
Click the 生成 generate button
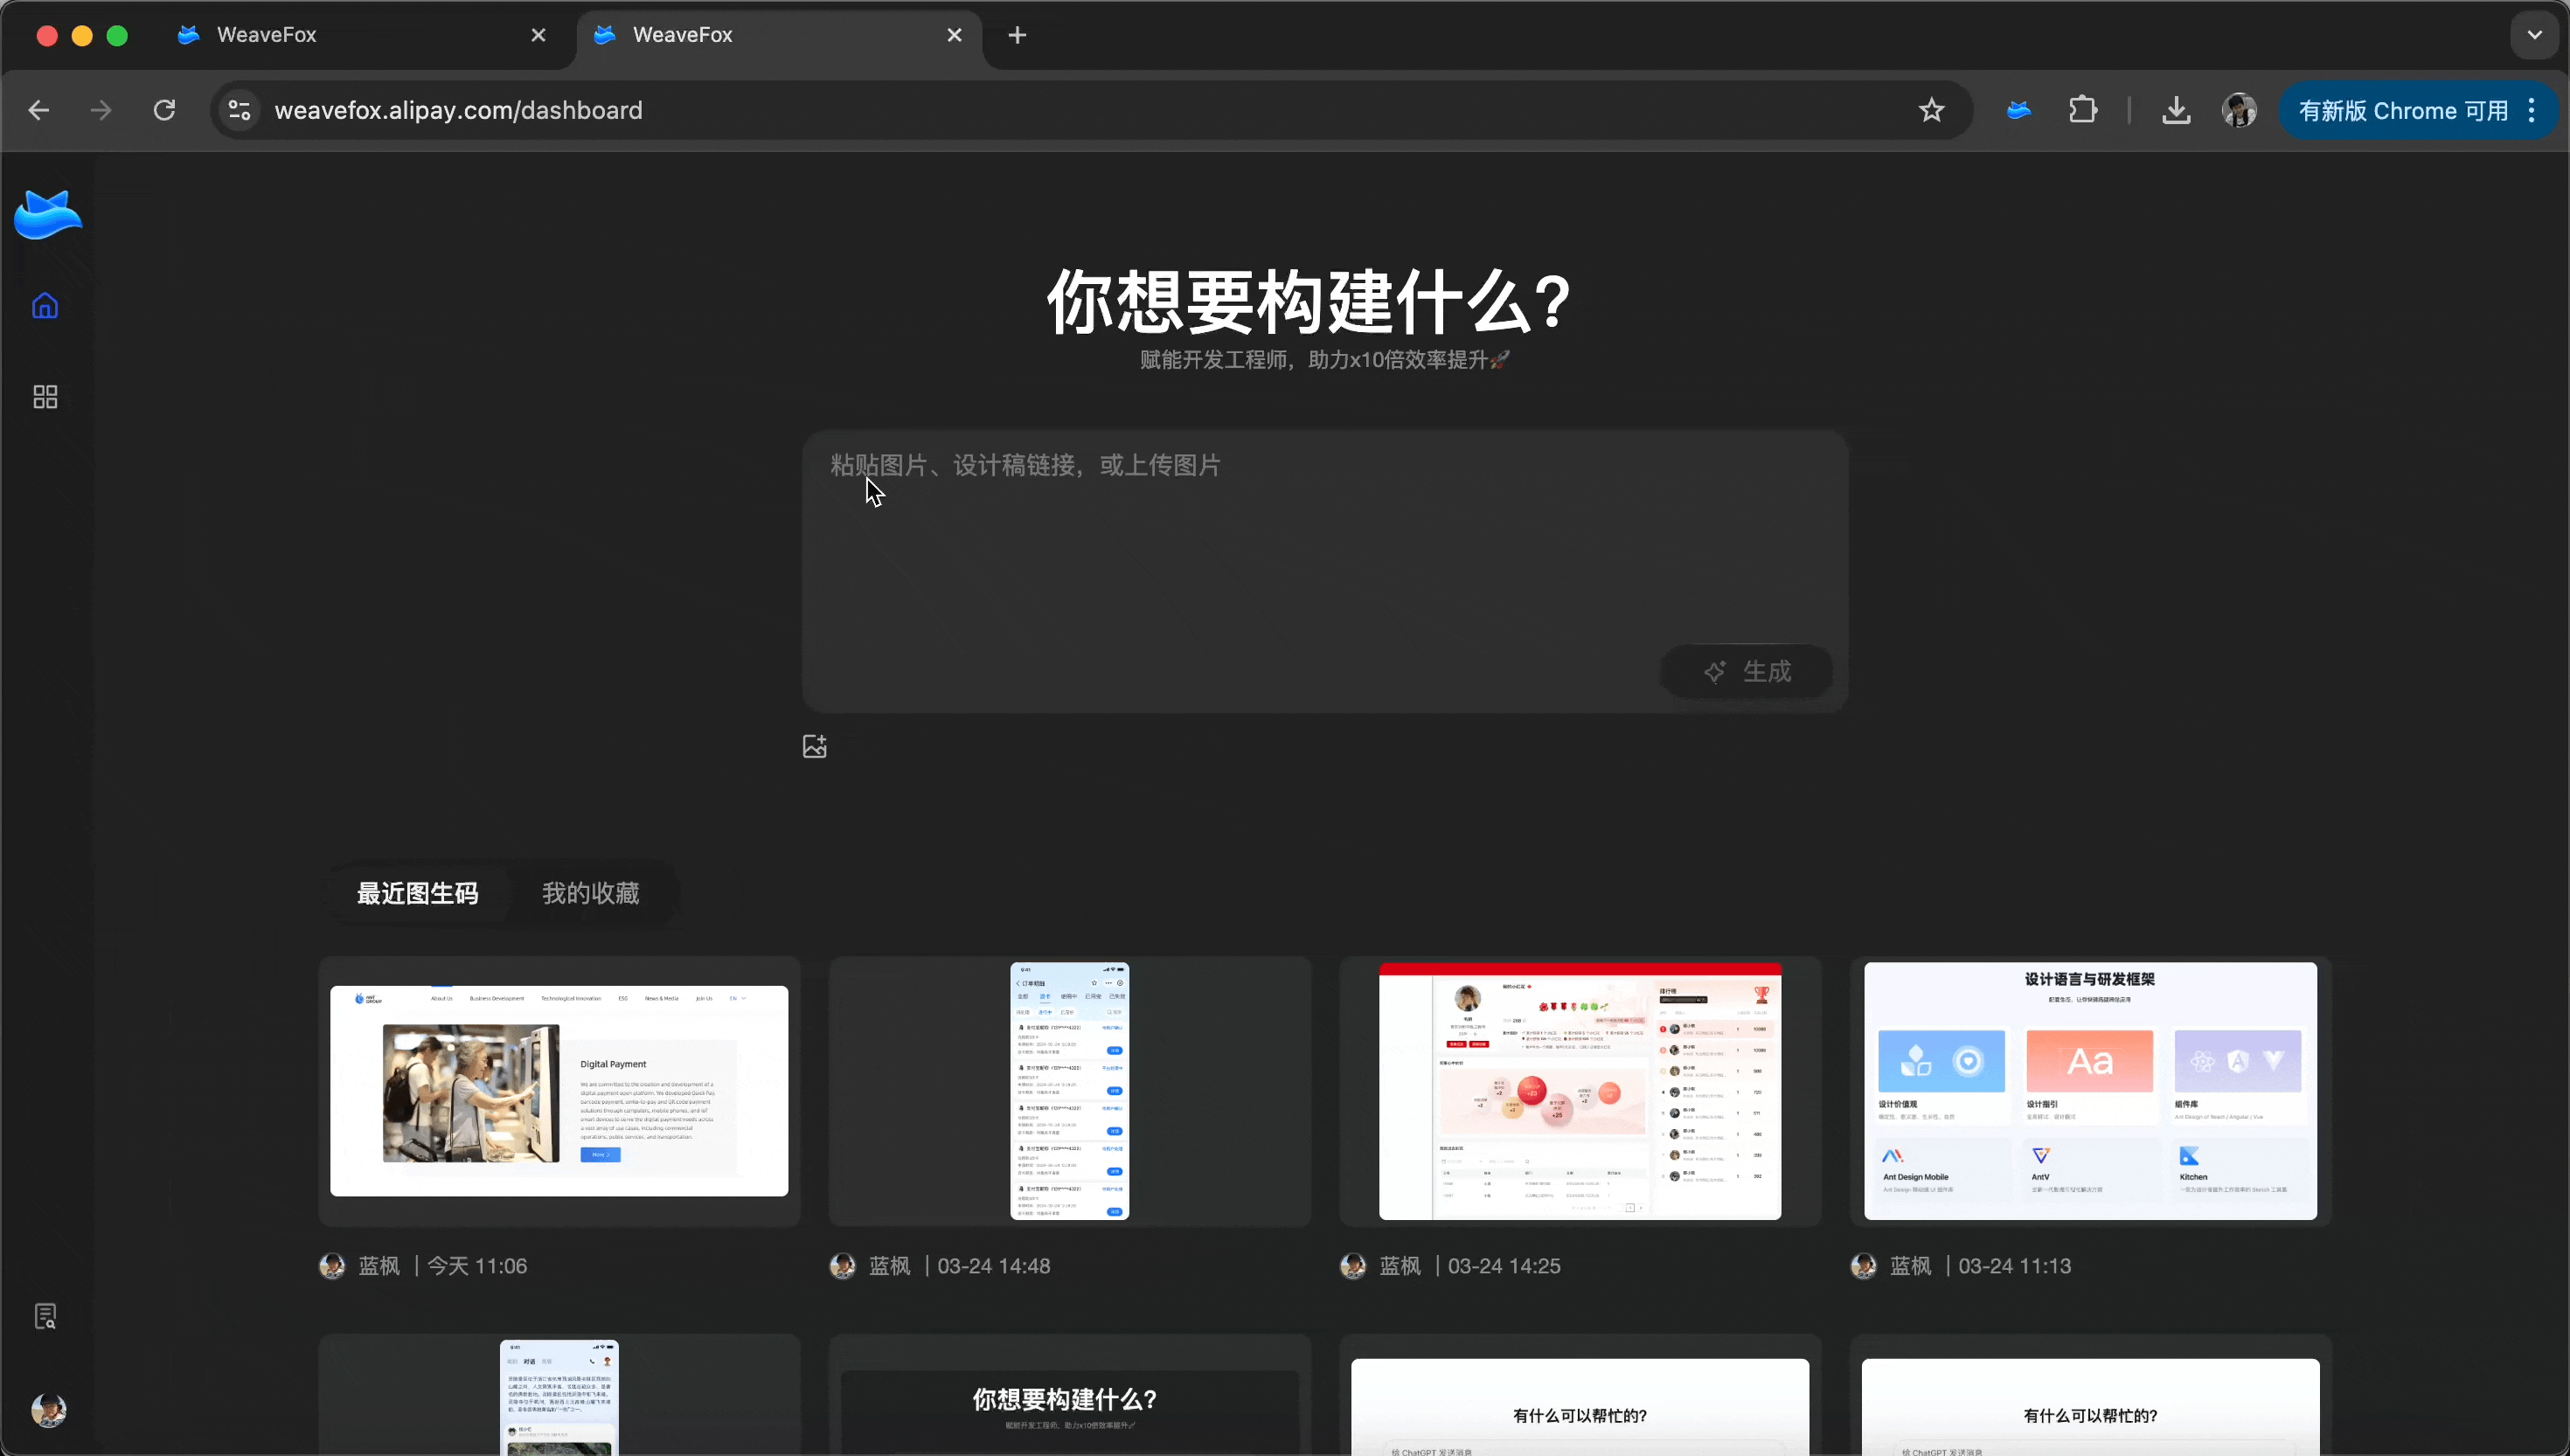pyautogui.click(x=1746, y=671)
